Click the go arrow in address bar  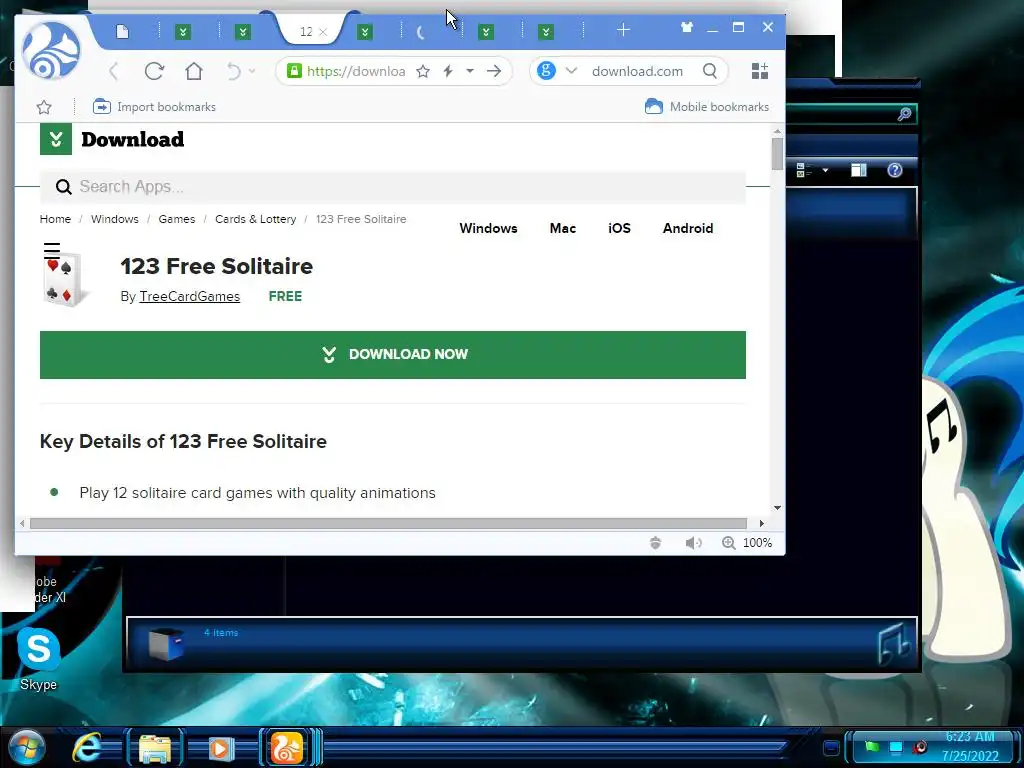[494, 71]
